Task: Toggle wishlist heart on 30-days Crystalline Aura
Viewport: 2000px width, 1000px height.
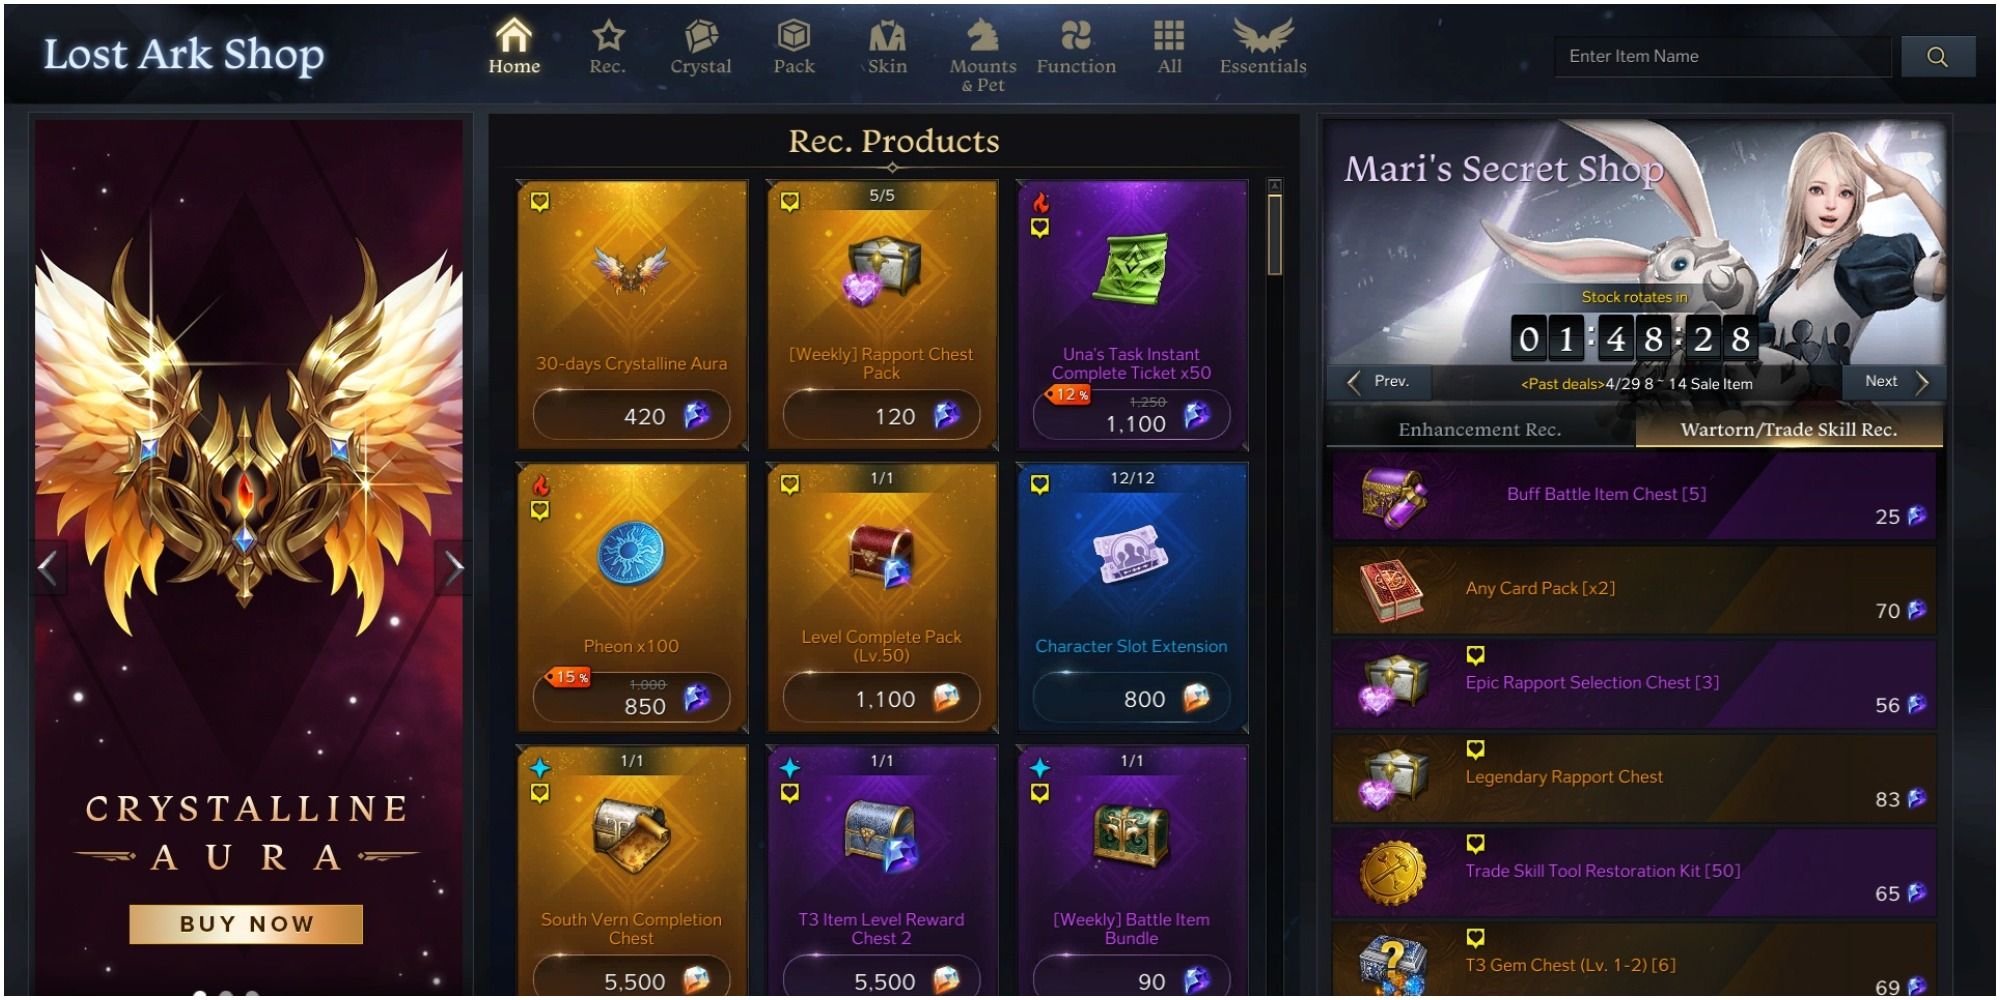Action: coord(540,202)
